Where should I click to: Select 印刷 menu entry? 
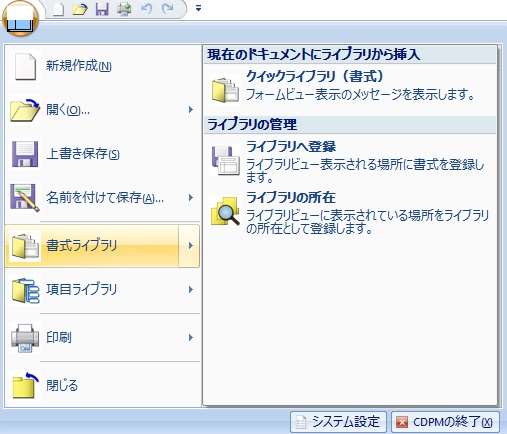pyautogui.click(x=102, y=338)
